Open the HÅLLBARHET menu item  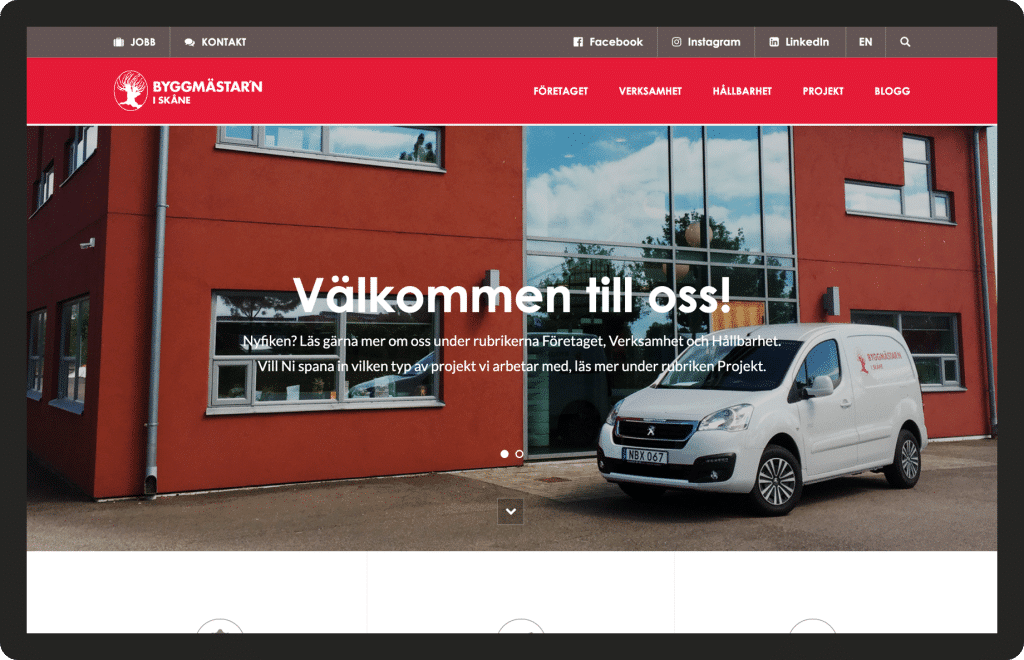click(742, 91)
